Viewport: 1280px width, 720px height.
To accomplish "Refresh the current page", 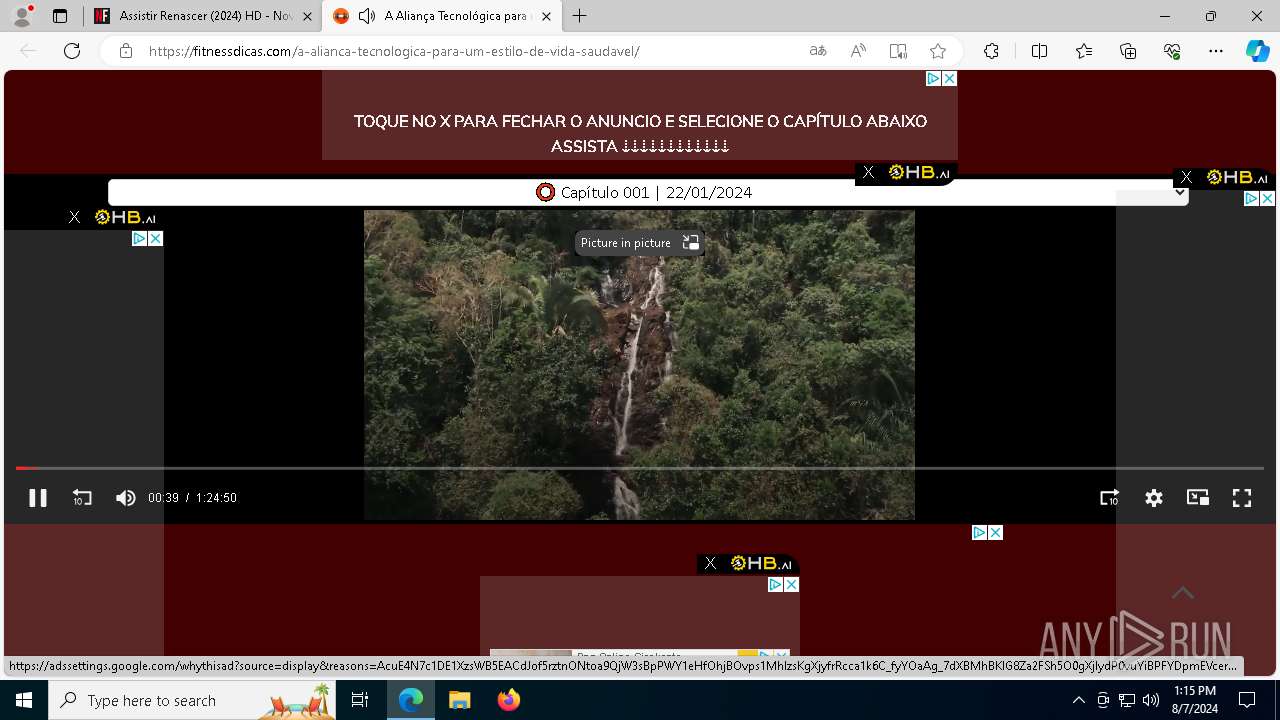I will coord(72,51).
